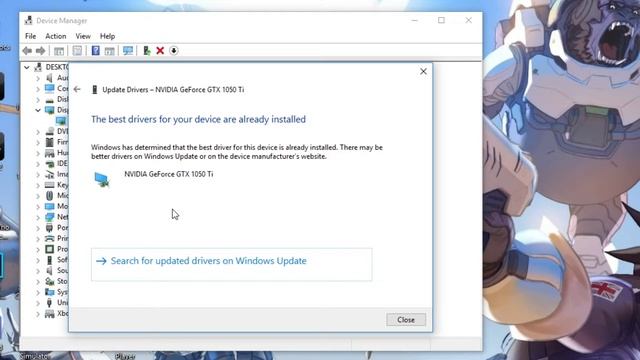Select the Computer category icon in tree

point(49,88)
